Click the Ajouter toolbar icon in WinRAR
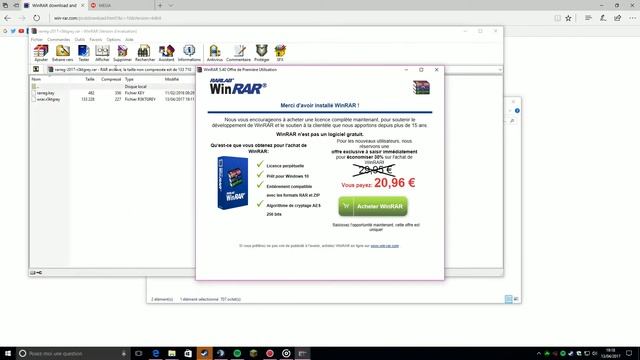Image resolution: width=640 pixels, height=360 pixels. 41,53
